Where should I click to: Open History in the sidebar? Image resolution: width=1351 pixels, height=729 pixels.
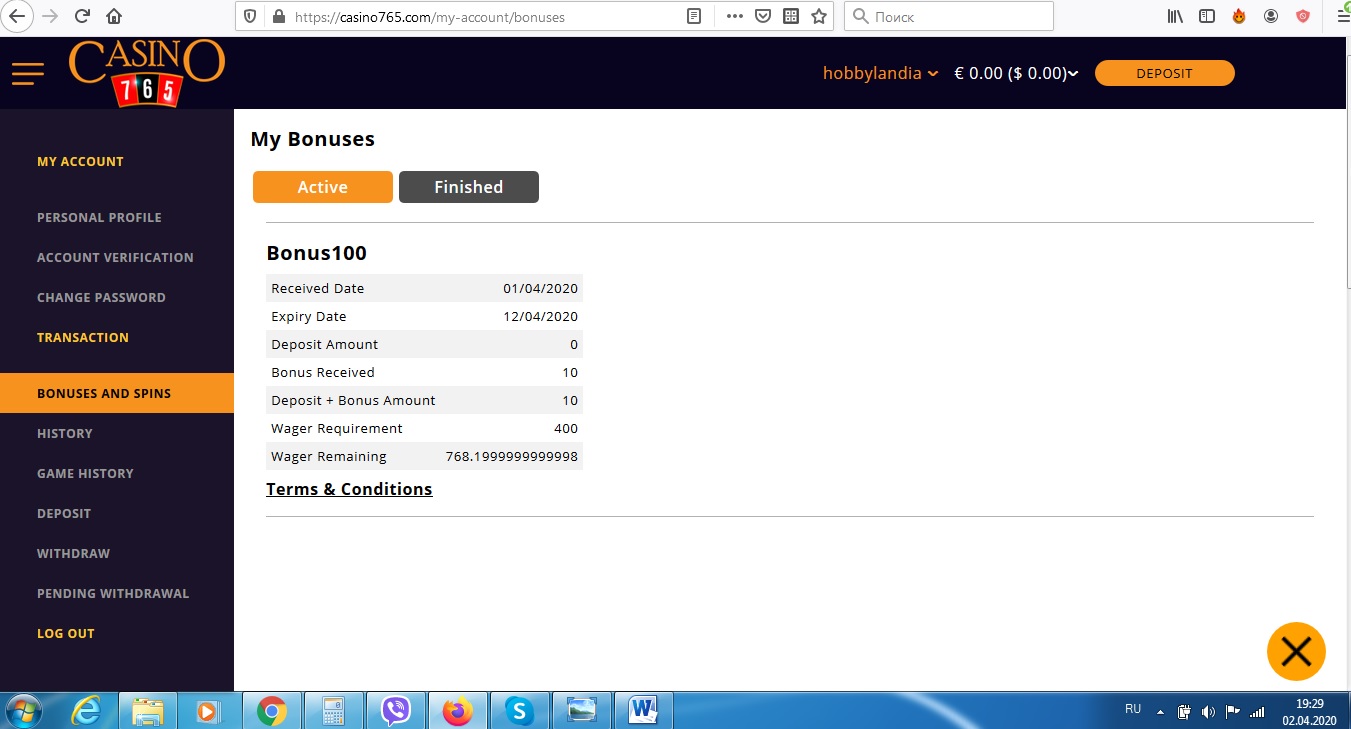65,433
